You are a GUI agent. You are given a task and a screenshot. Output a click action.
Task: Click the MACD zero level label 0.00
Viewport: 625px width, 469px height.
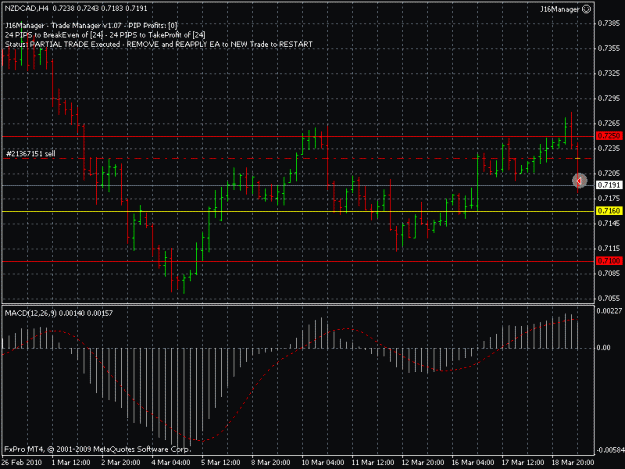(603, 347)
